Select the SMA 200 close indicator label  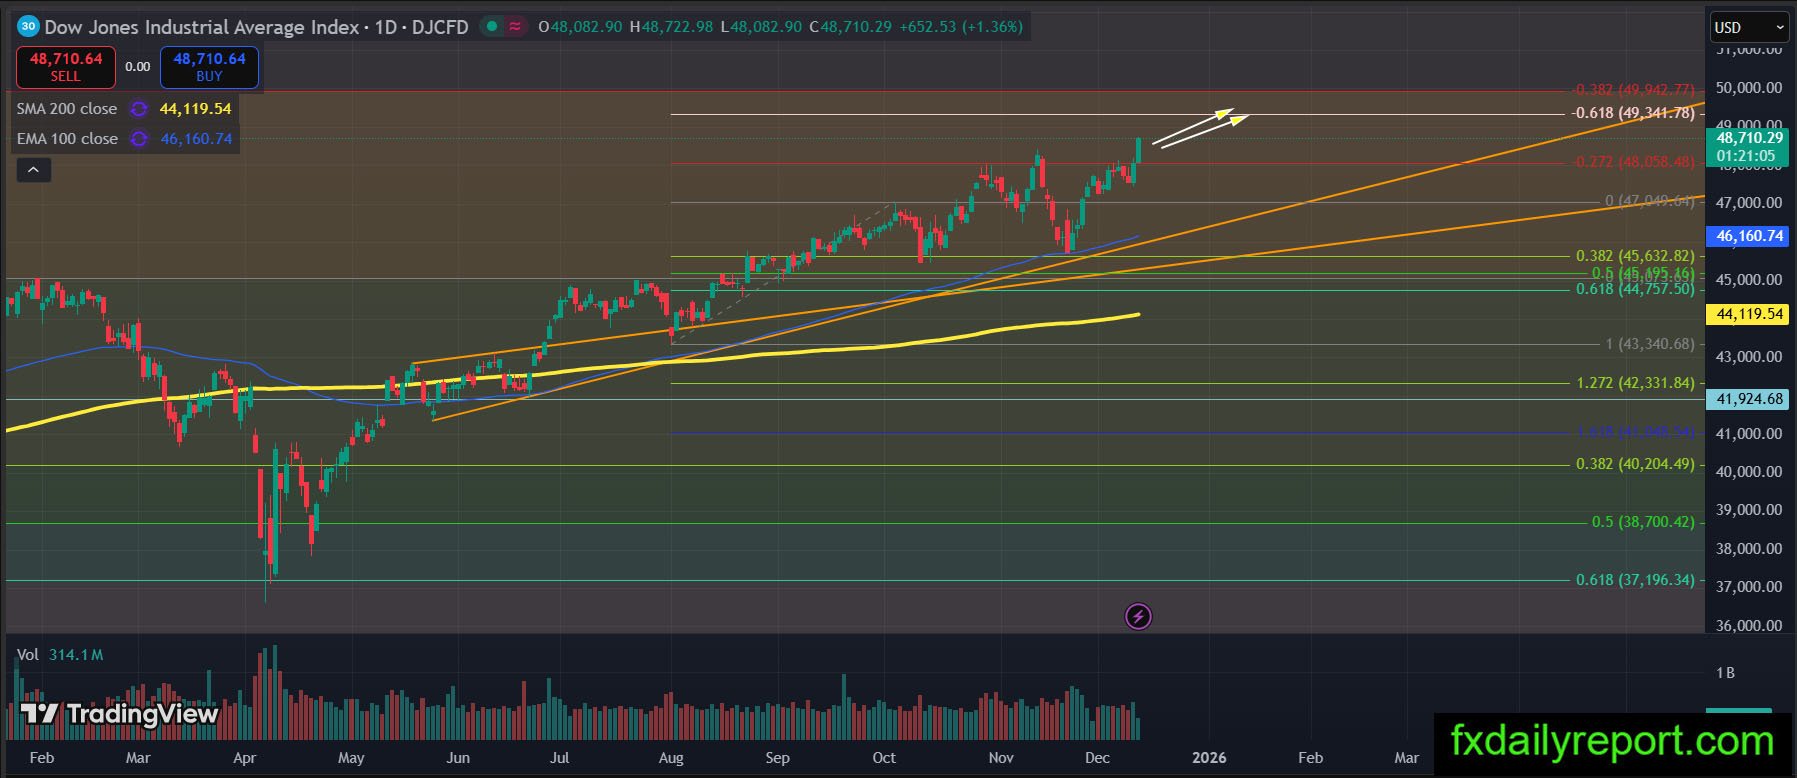67,109
